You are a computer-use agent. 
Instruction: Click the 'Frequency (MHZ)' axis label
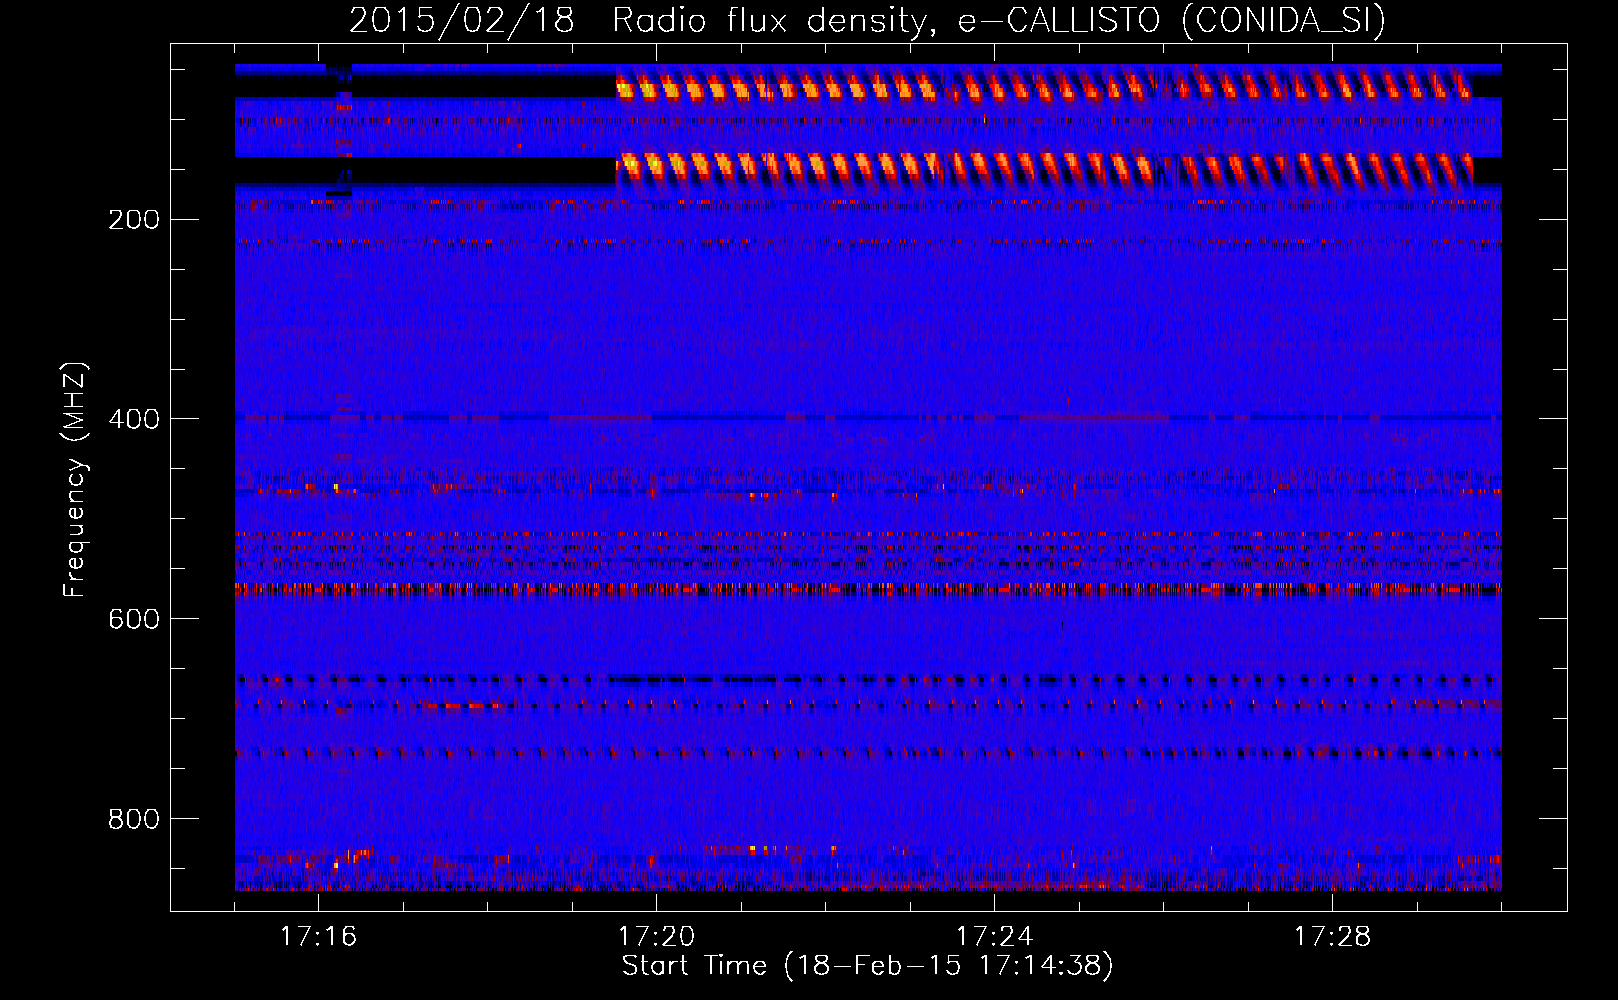click(x=74, y=479)
